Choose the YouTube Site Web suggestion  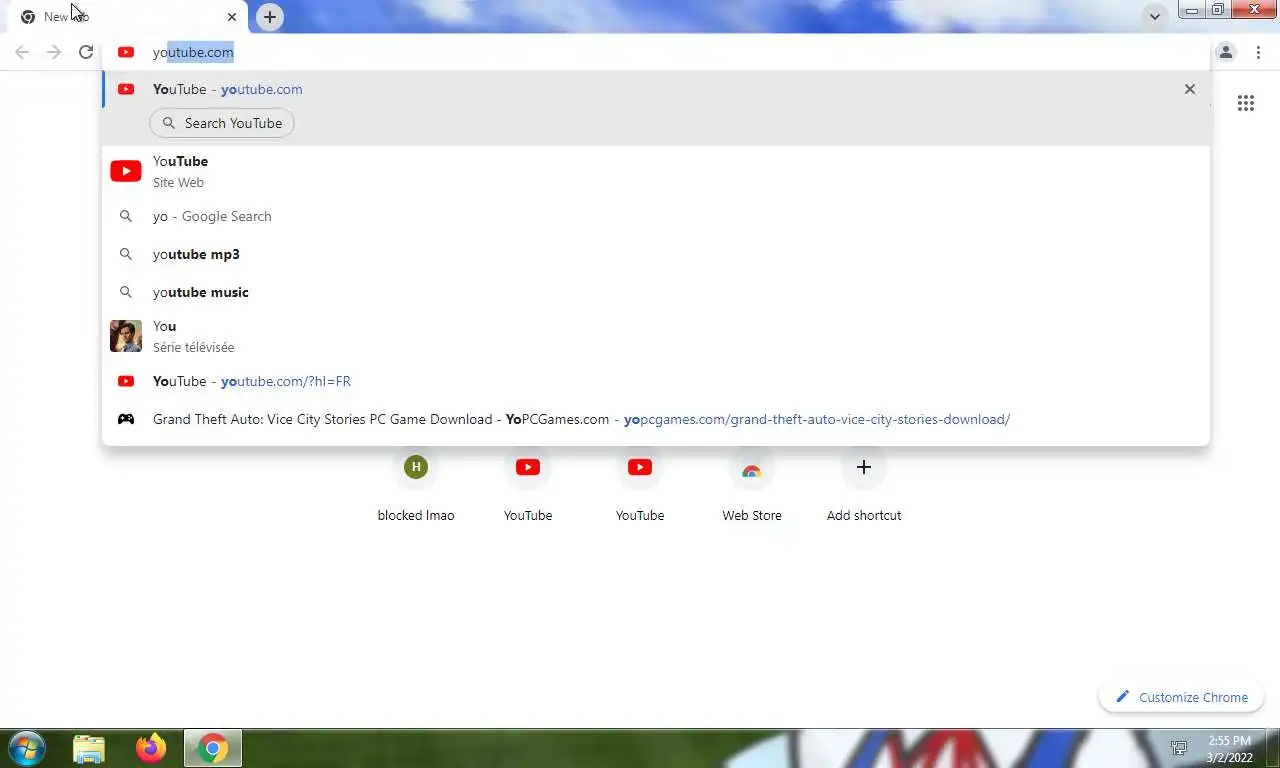coord(656,171)
